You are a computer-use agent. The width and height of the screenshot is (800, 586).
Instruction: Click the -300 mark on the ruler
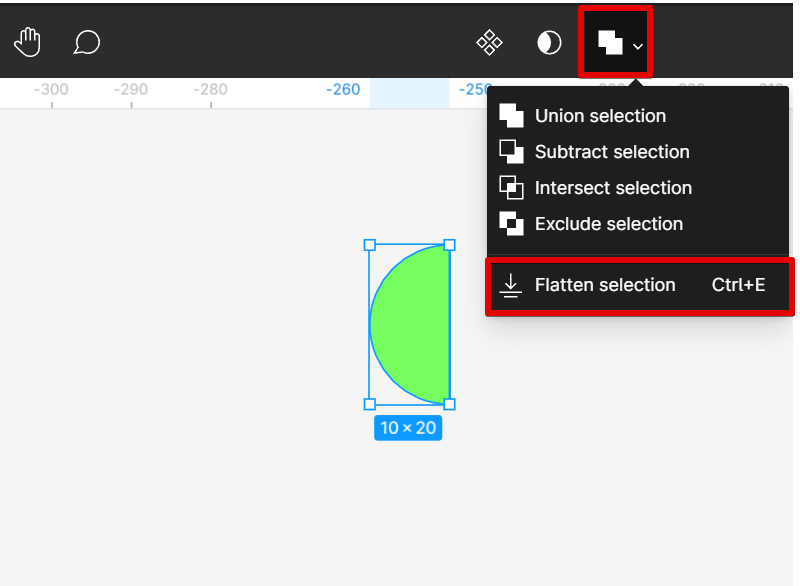51,90
